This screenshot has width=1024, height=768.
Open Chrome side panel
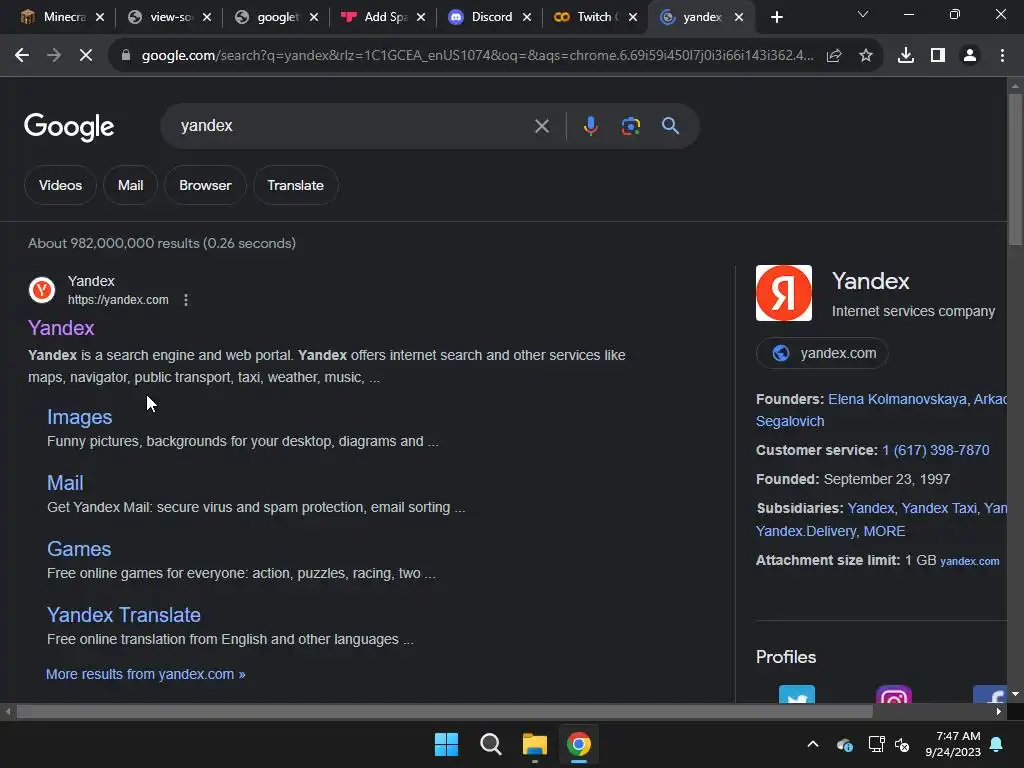[938, 56]
